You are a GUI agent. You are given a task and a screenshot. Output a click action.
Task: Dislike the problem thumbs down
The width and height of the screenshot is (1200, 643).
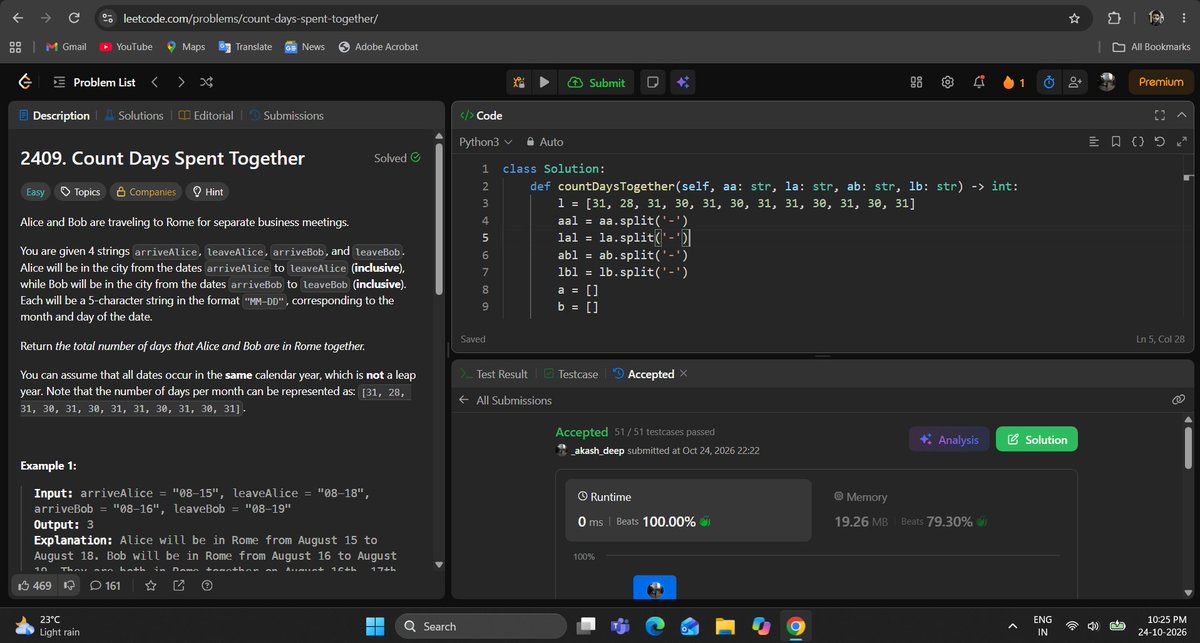(x=70, y=585)
